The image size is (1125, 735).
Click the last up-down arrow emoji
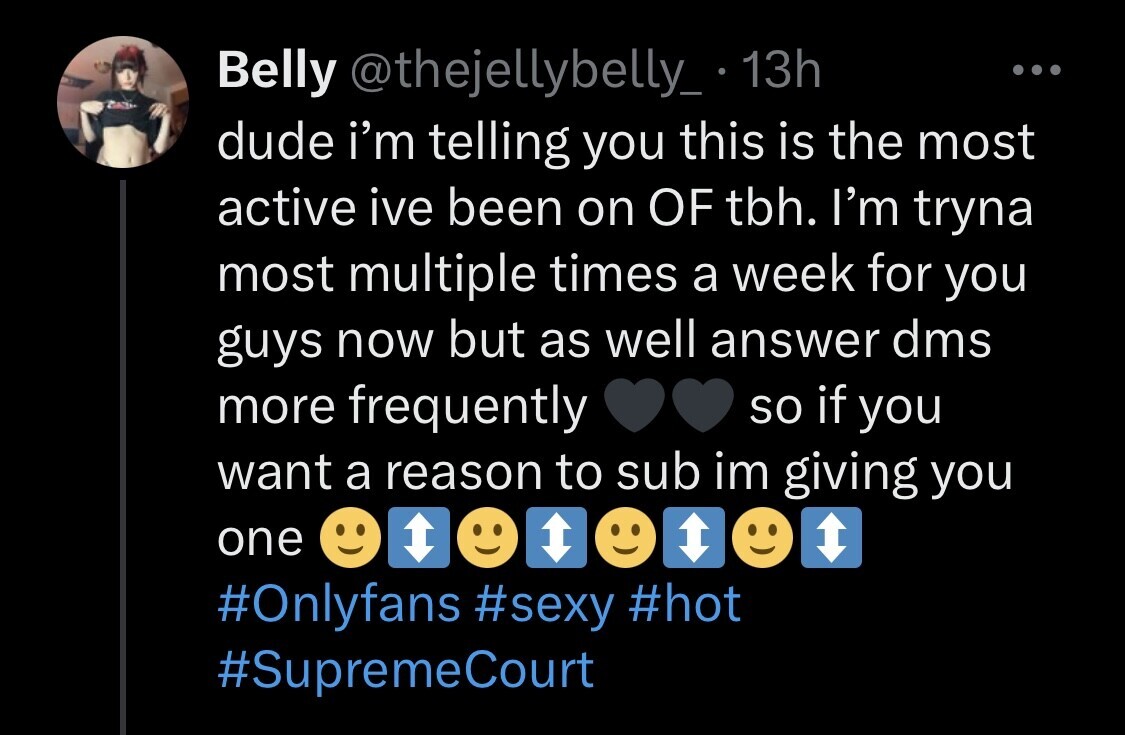click(x=831, y=539)
